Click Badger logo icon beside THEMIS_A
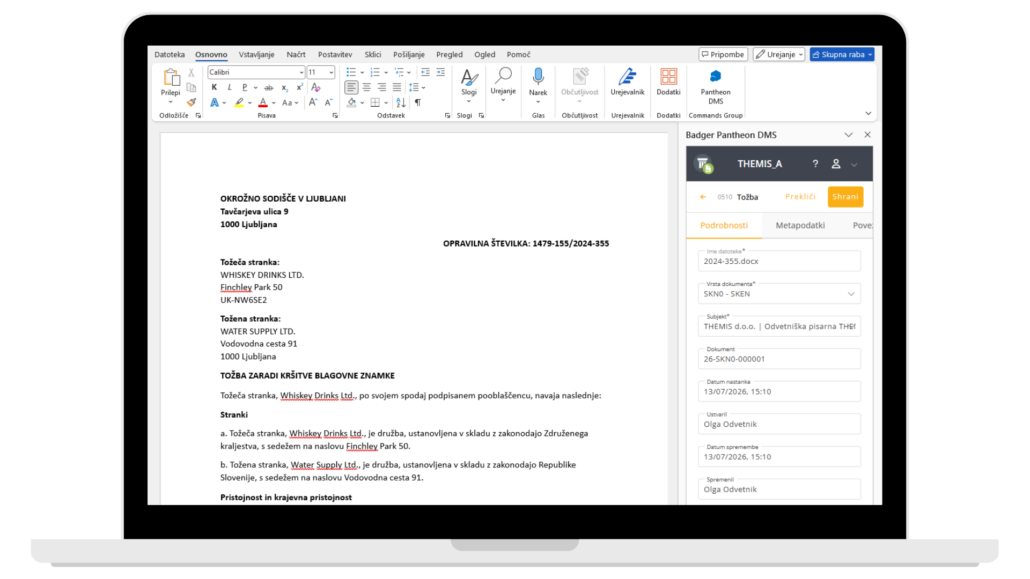Viewport: 1030px width, 579px height. tap(705, 164)
